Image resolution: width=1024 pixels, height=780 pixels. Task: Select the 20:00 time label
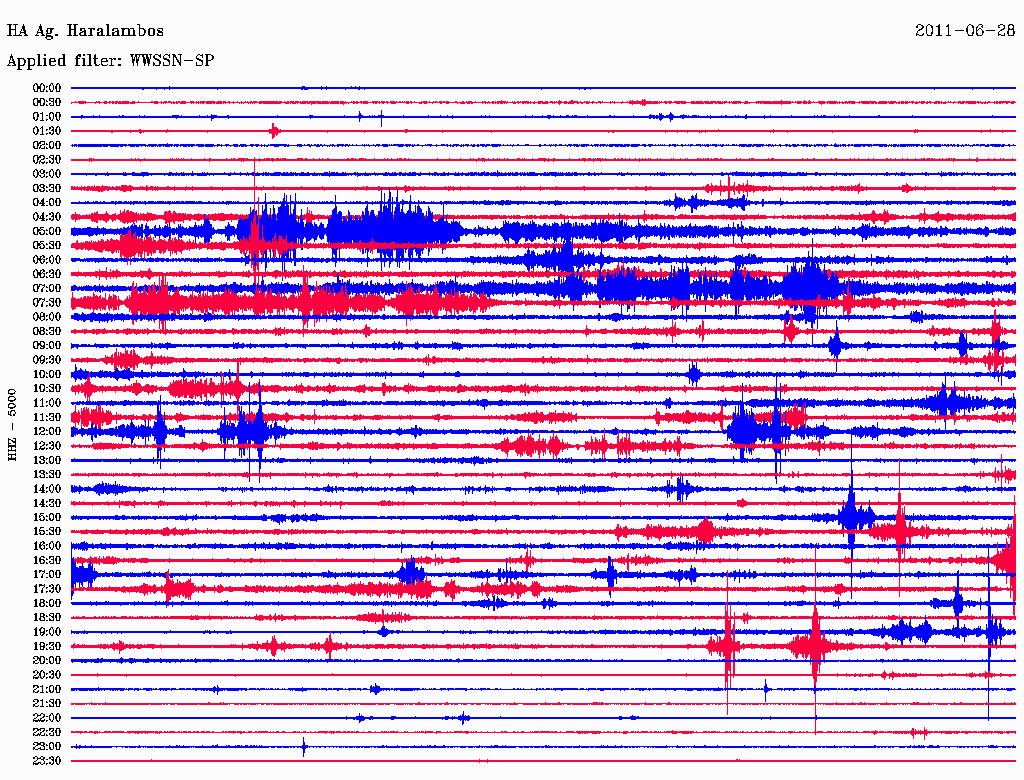click(47, 661)
